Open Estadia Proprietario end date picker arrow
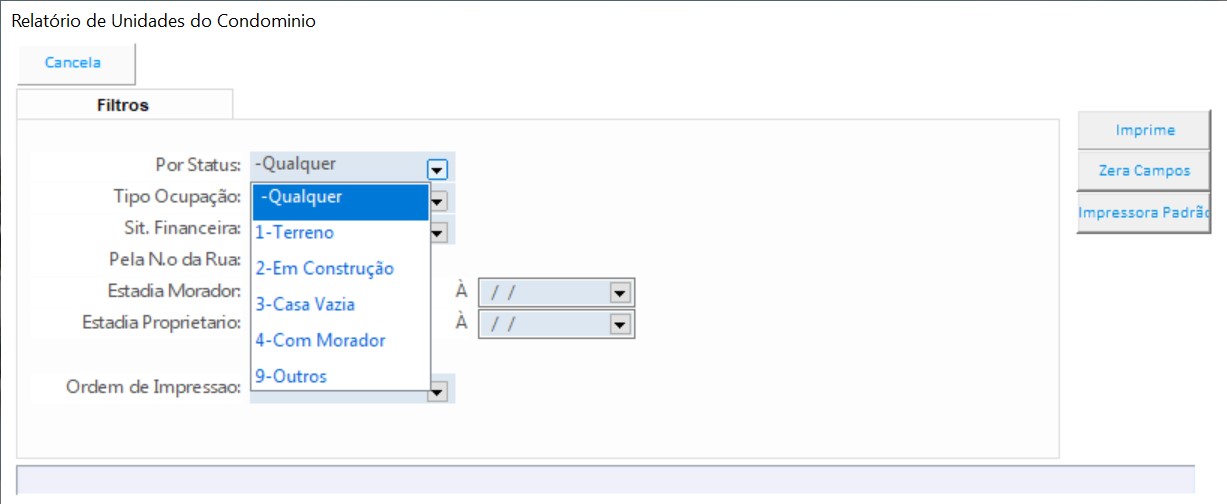The height and width of the screenshot is (504, 1227). [620, 325]
